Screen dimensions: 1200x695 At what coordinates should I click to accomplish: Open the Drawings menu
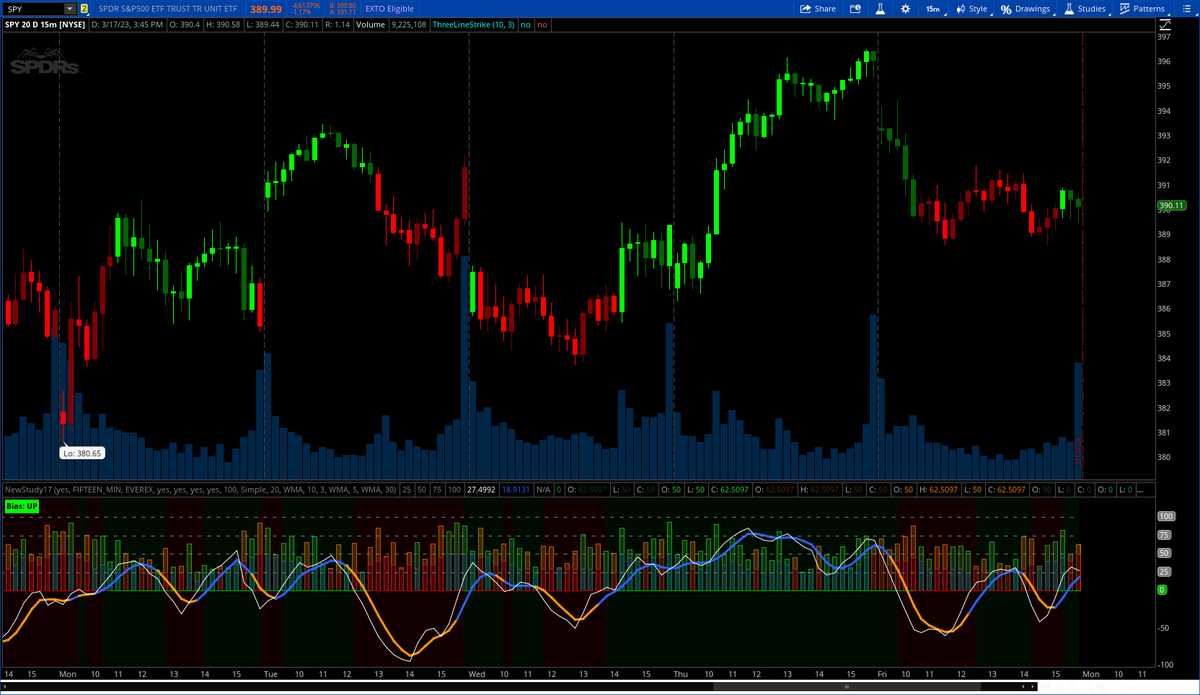(1027, 9)
